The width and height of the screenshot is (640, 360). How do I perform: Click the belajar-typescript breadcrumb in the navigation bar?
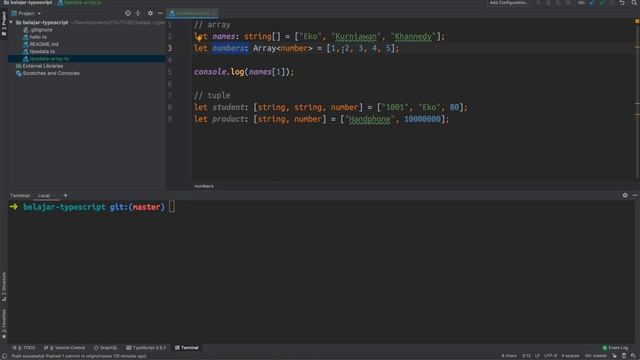(28, 2)
